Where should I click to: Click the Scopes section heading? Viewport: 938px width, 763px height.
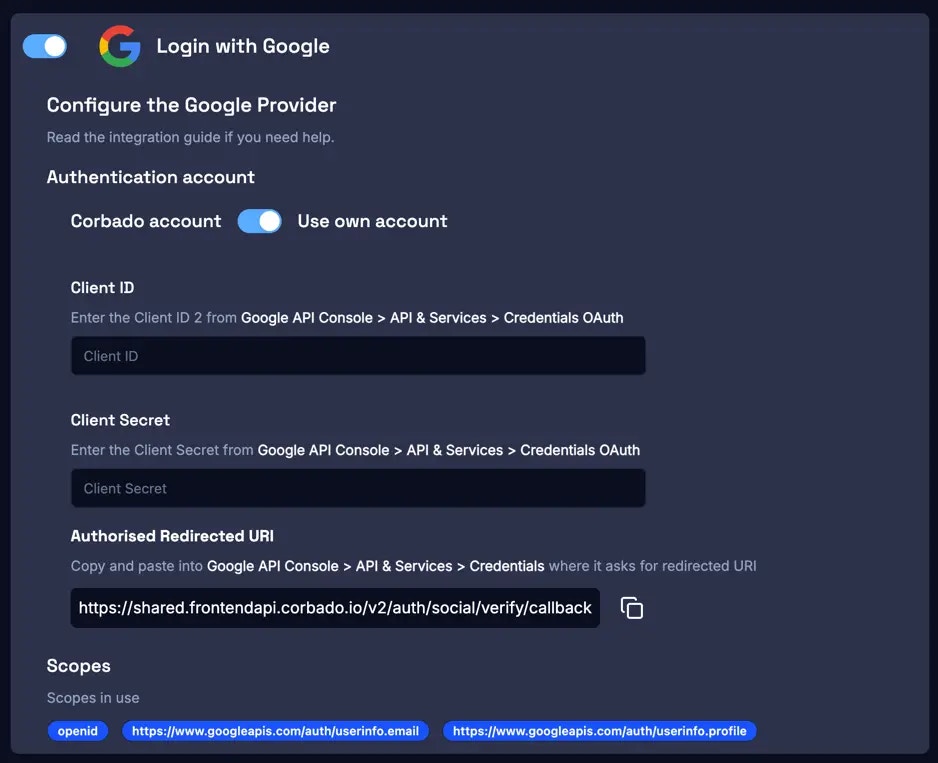pos(78,665)
